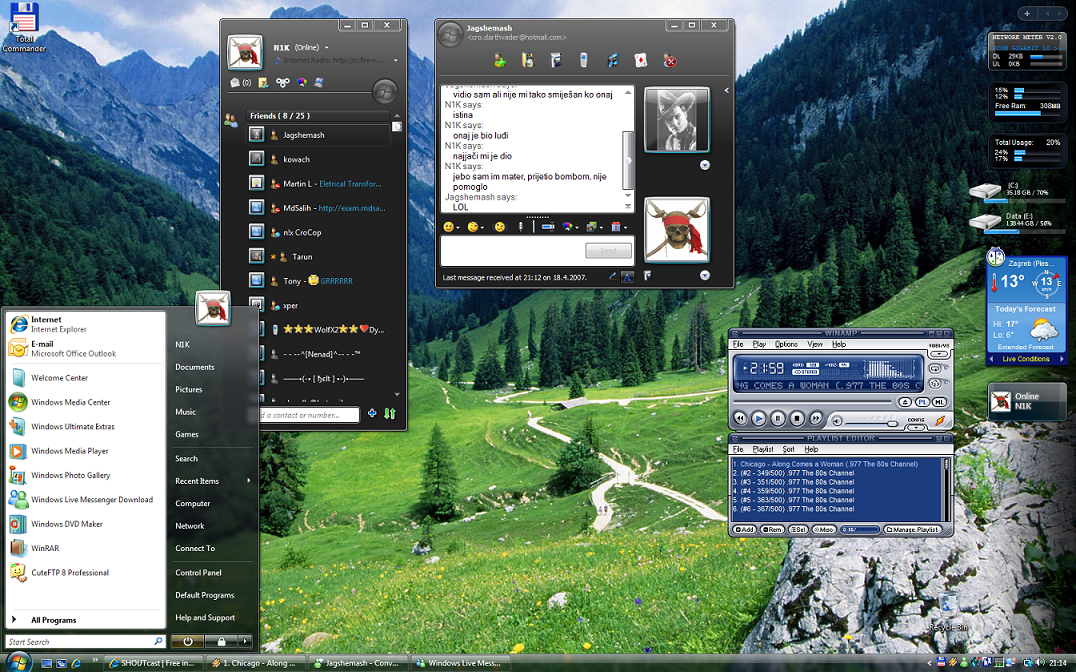Expand the Internet Radio personal message dropdown
The image size is (1076, 672).
point(395,60)
